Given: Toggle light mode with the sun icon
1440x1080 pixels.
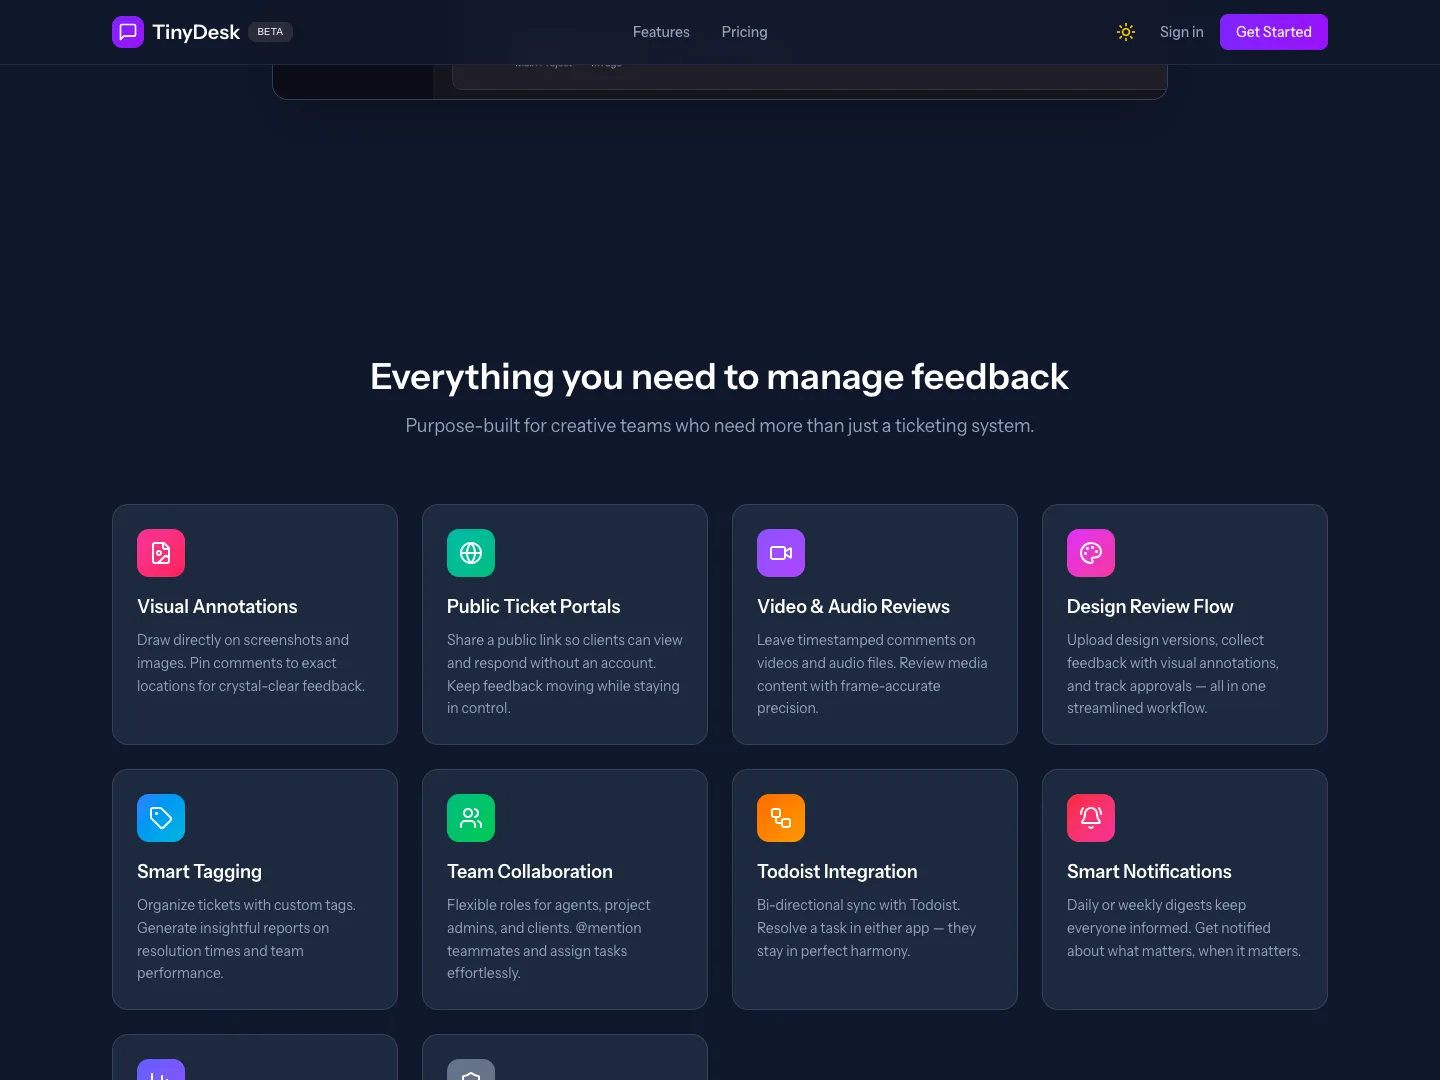Looking at the screenshot, I should (x=1126, y=32).
